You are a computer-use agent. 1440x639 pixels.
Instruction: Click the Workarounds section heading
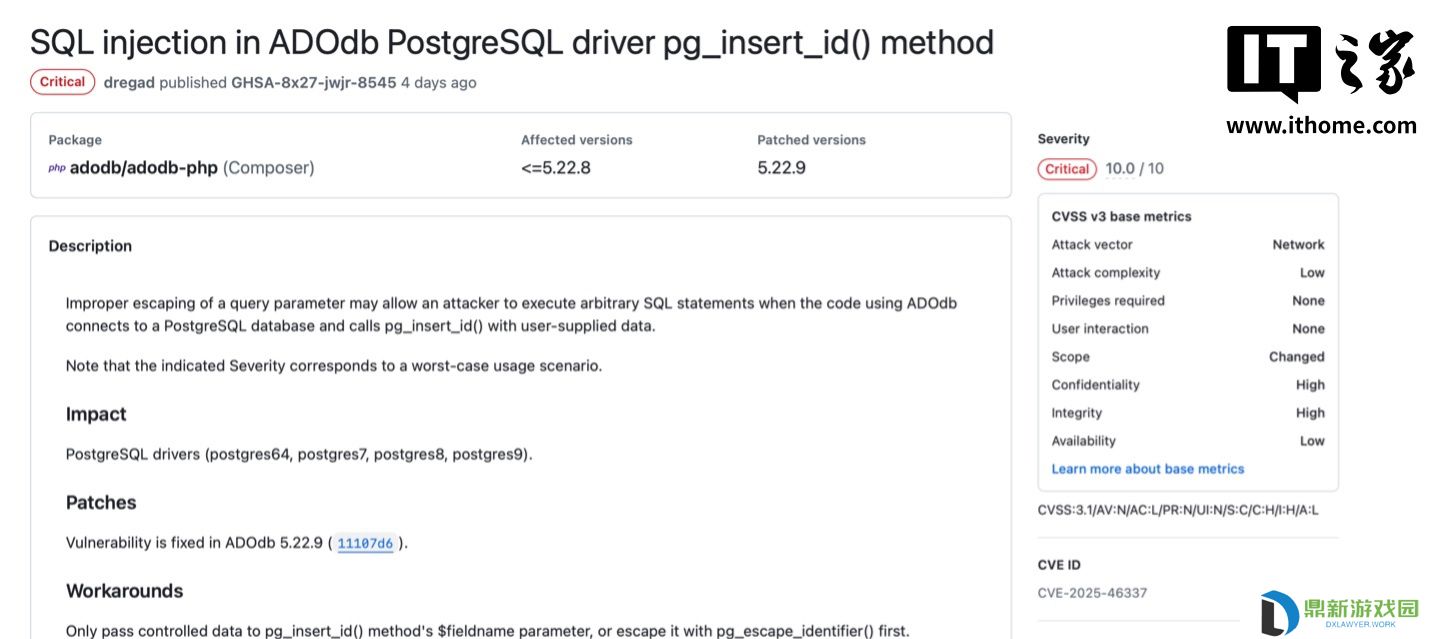(125, 591)
